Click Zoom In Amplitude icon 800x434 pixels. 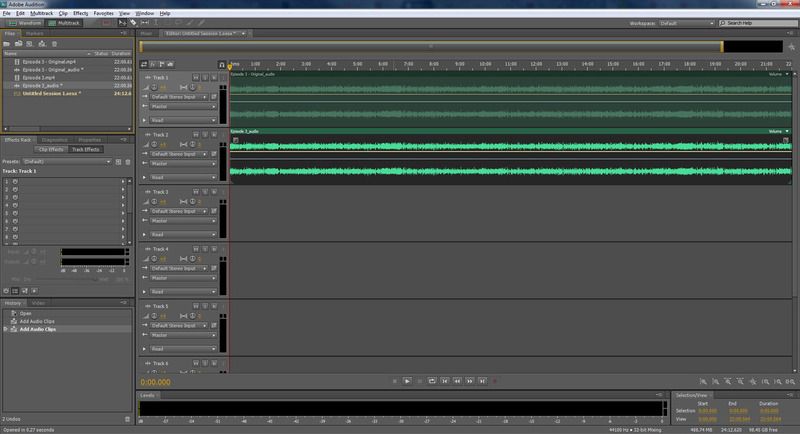[703, 381]
